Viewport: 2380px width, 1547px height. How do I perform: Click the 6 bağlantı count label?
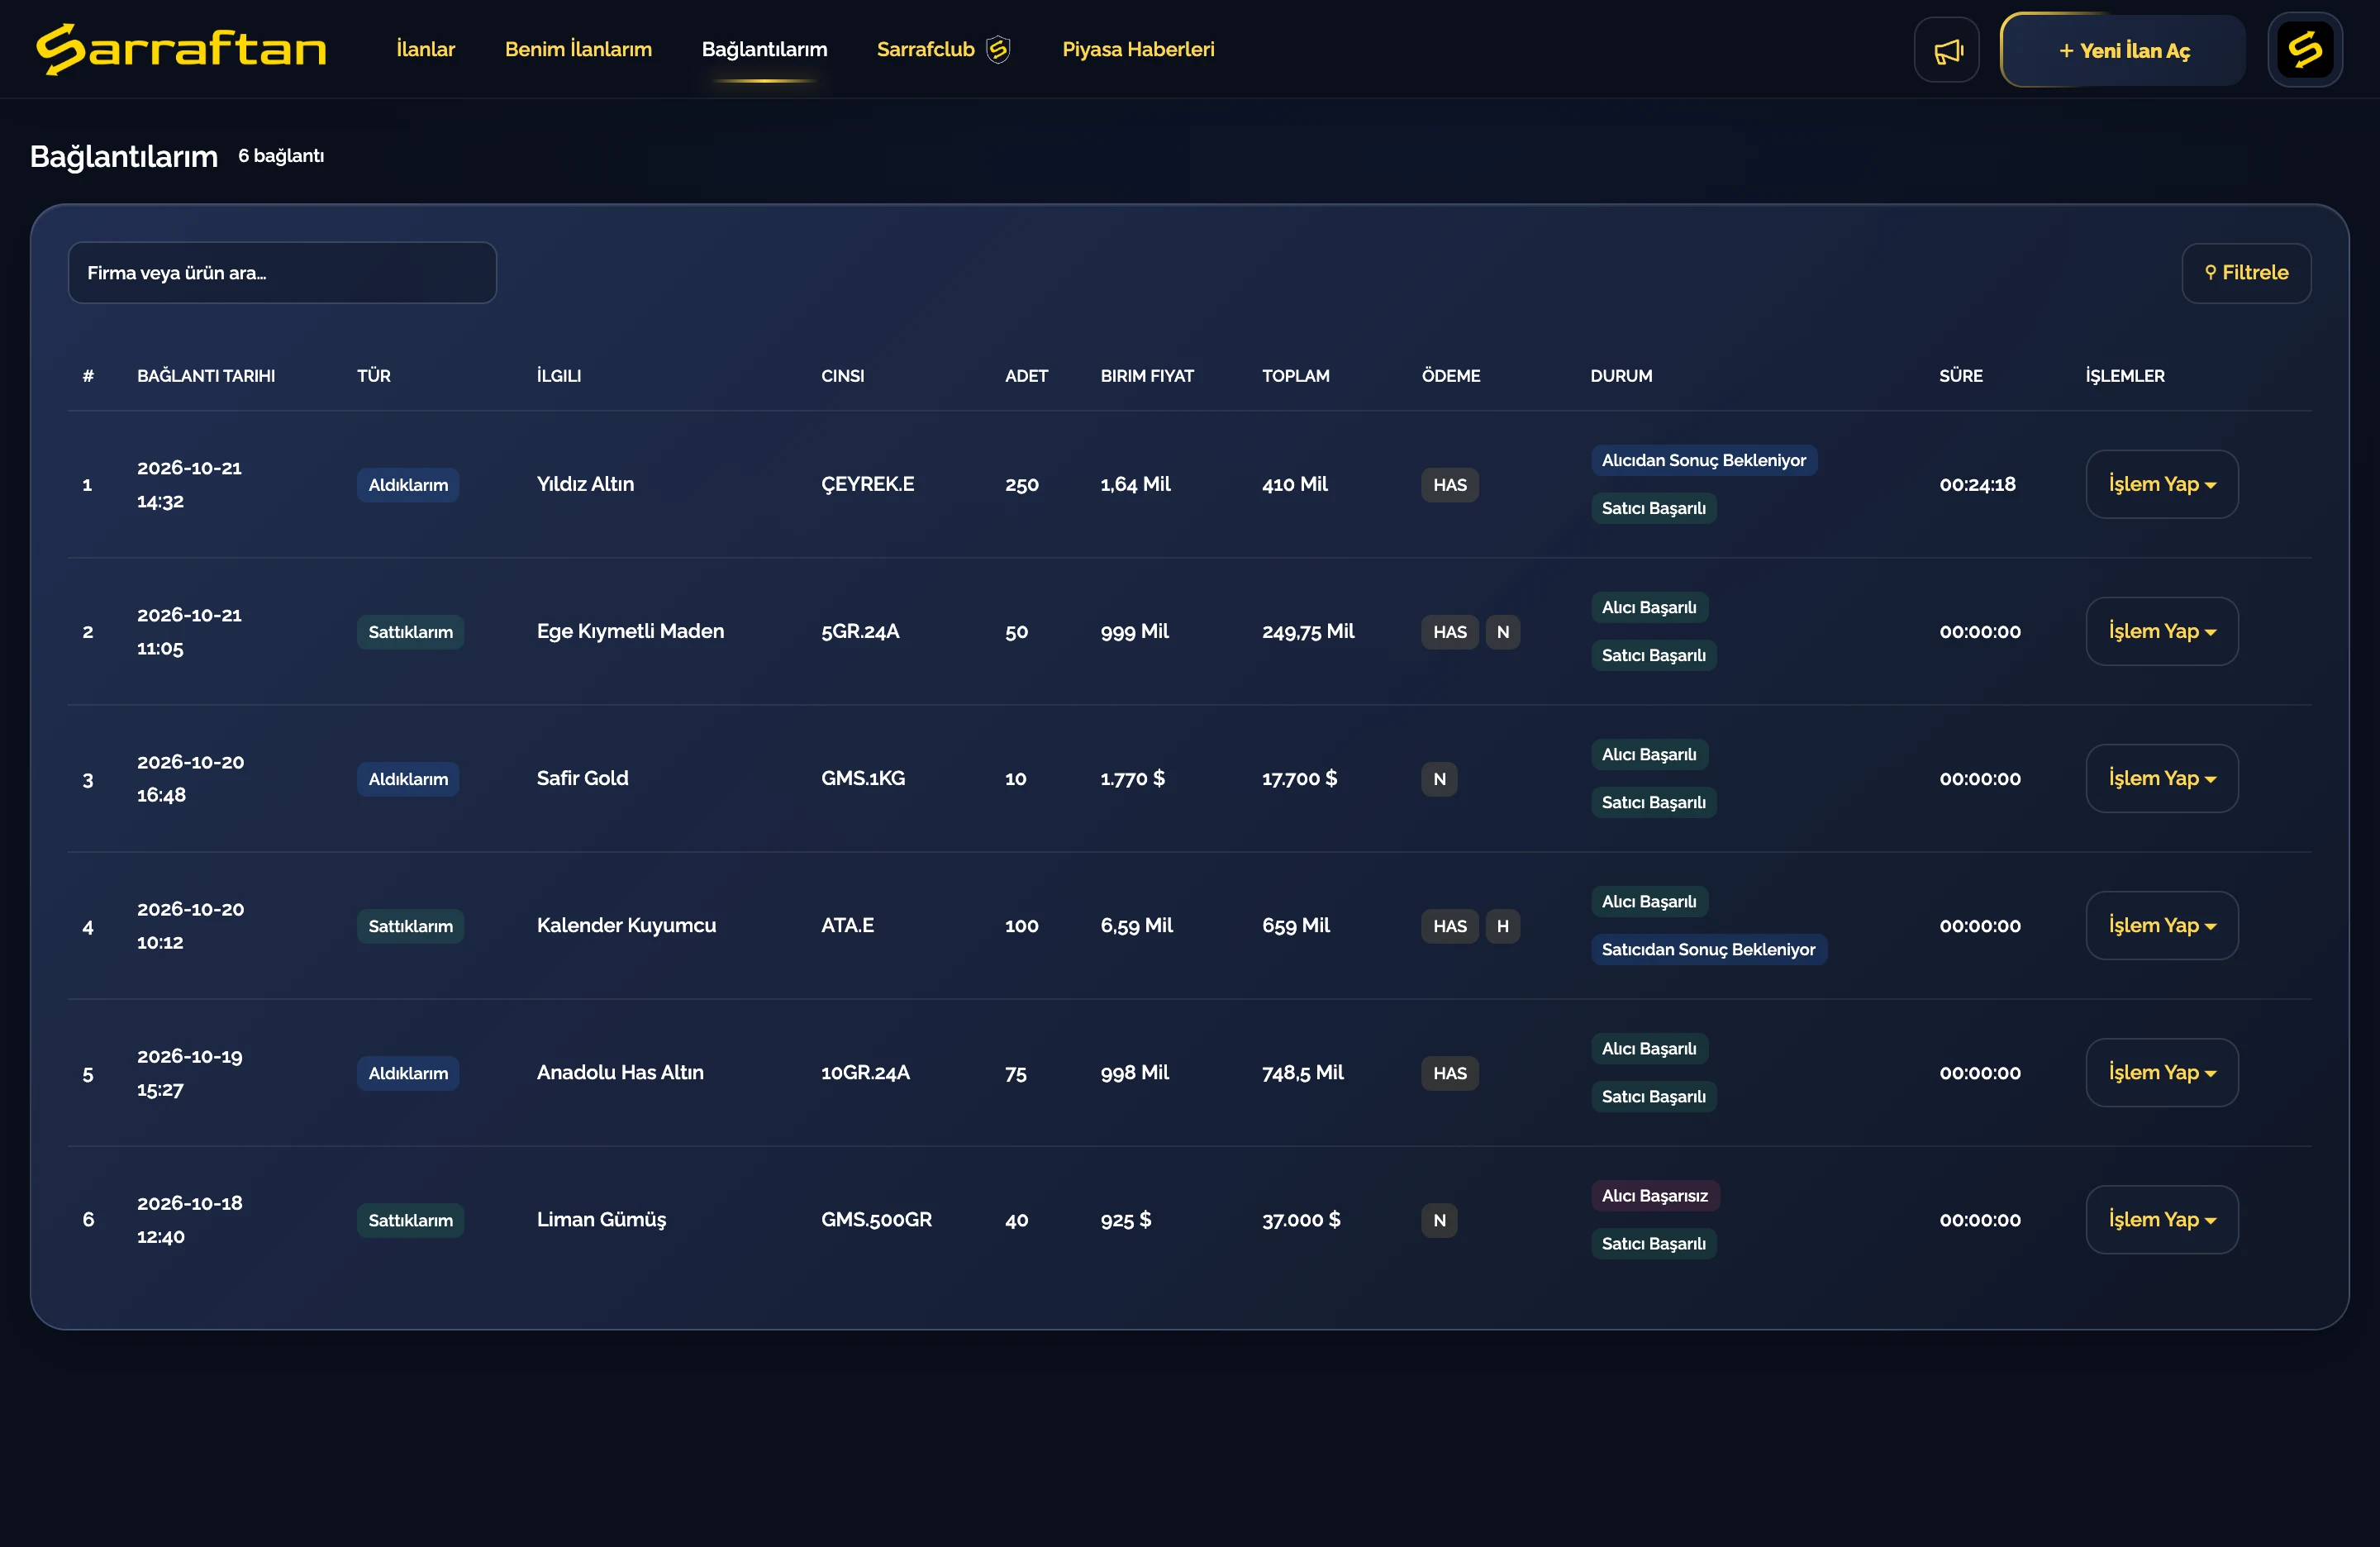tap(281, 156)
